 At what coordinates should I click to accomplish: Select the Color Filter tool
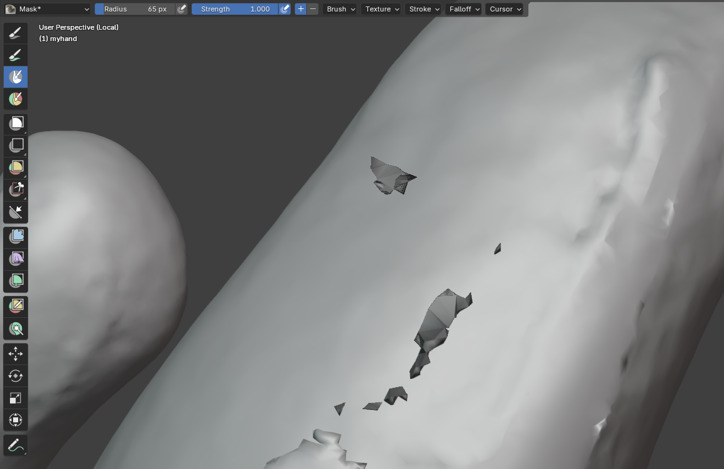16,281
